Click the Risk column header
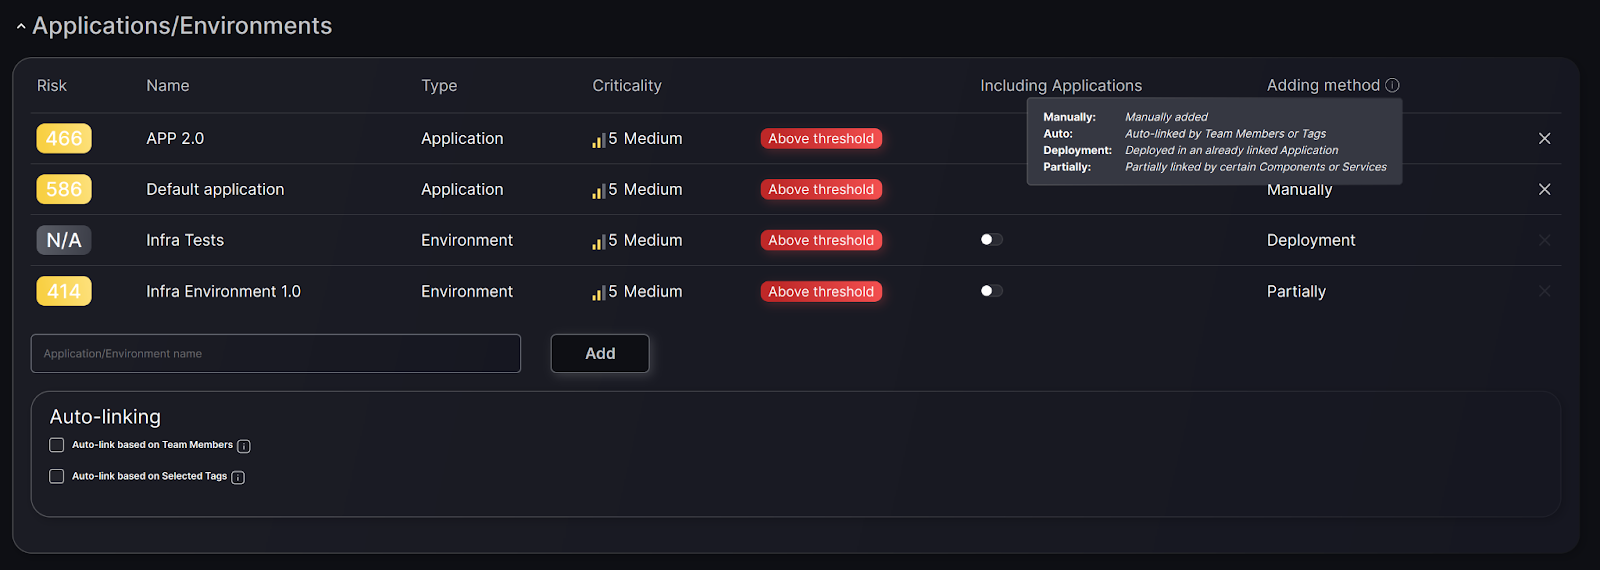Image resolution: width=1600 pixels, height=570 pixels. [x=52, y=86]
